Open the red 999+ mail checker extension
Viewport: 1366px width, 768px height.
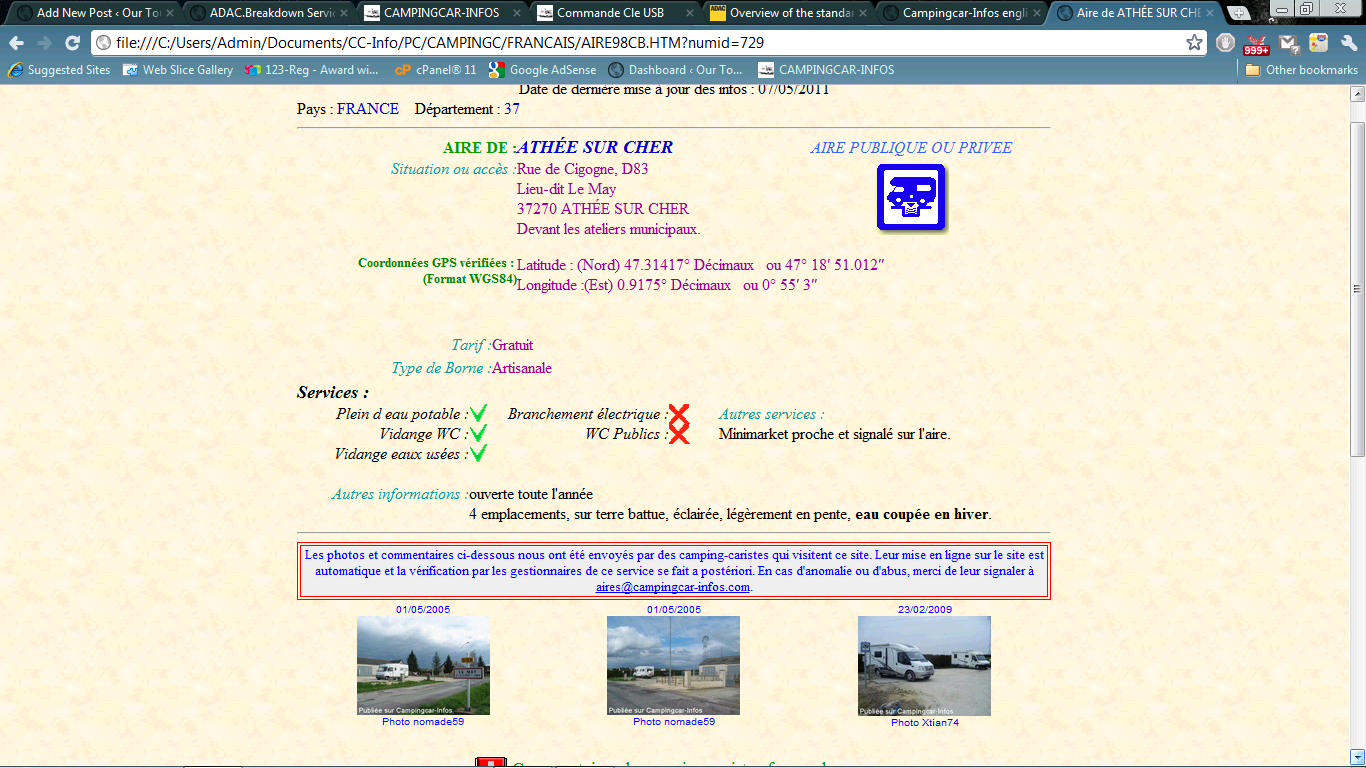point(1256,43)
